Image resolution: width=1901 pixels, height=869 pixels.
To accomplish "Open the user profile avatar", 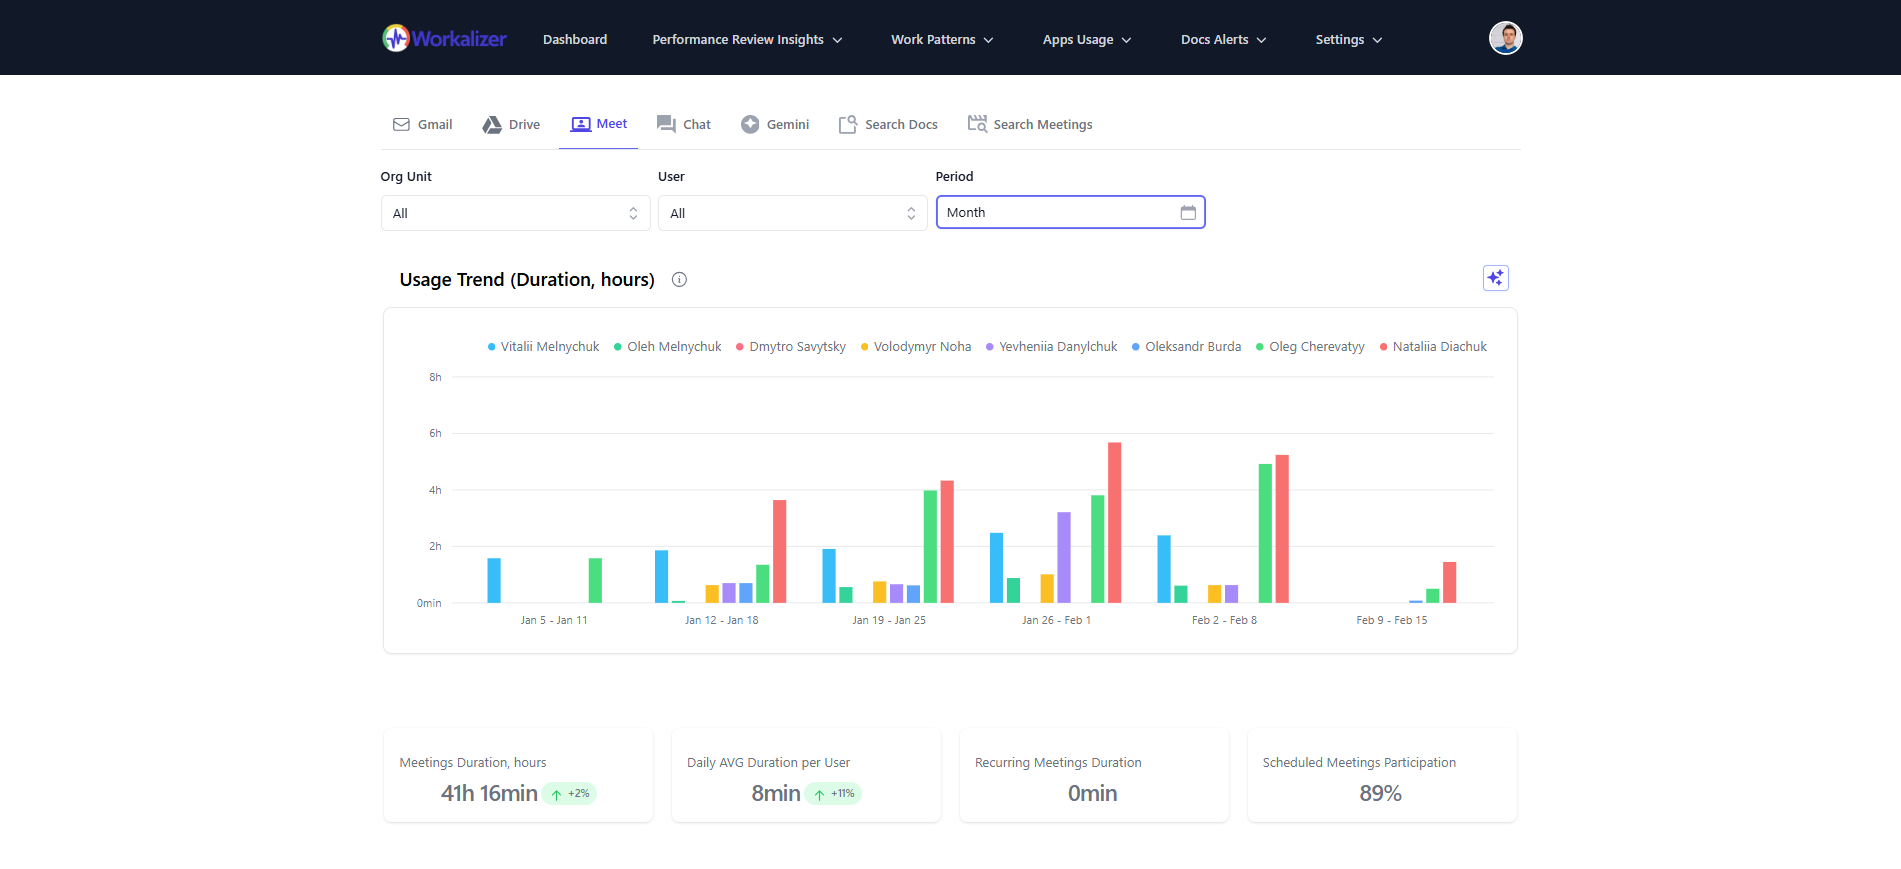I will point(1505,38).
